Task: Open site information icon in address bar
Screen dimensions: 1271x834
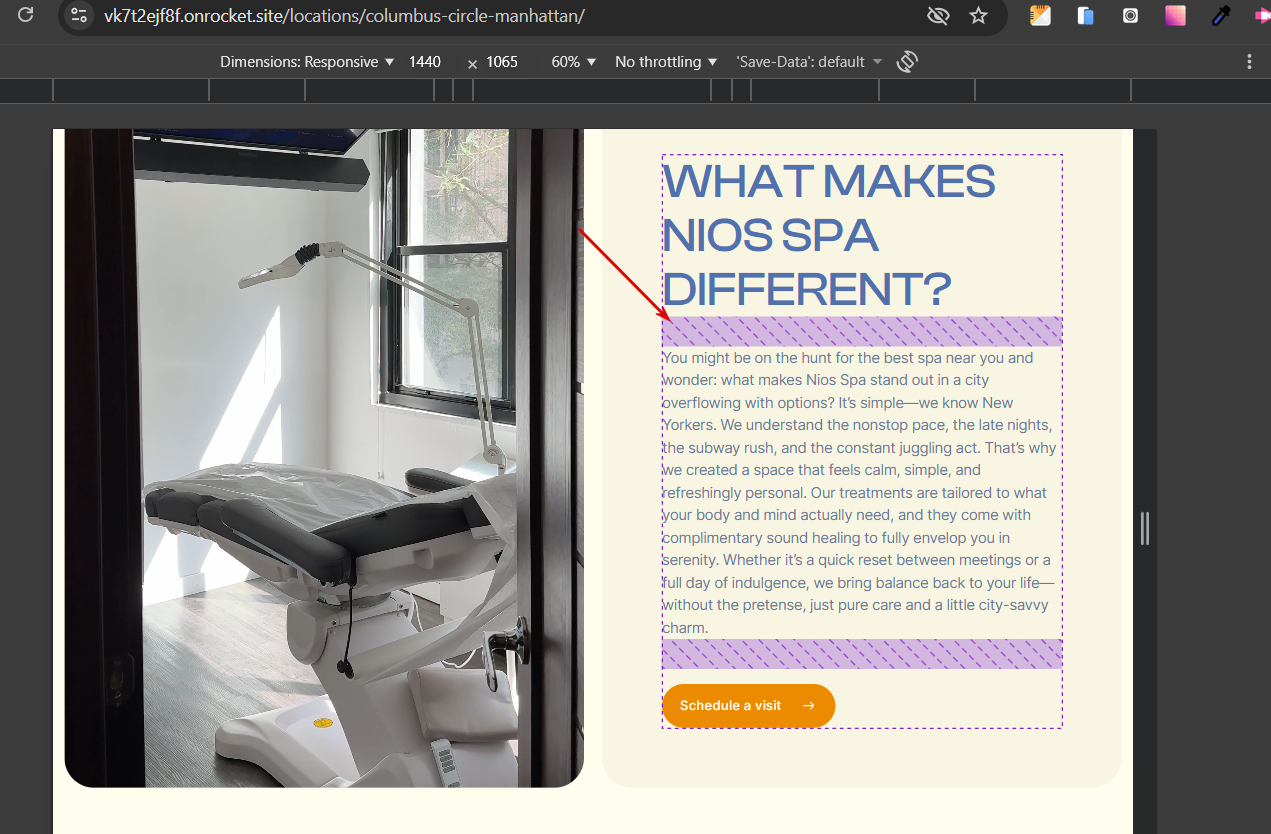Action: click(x=80, y=15)
